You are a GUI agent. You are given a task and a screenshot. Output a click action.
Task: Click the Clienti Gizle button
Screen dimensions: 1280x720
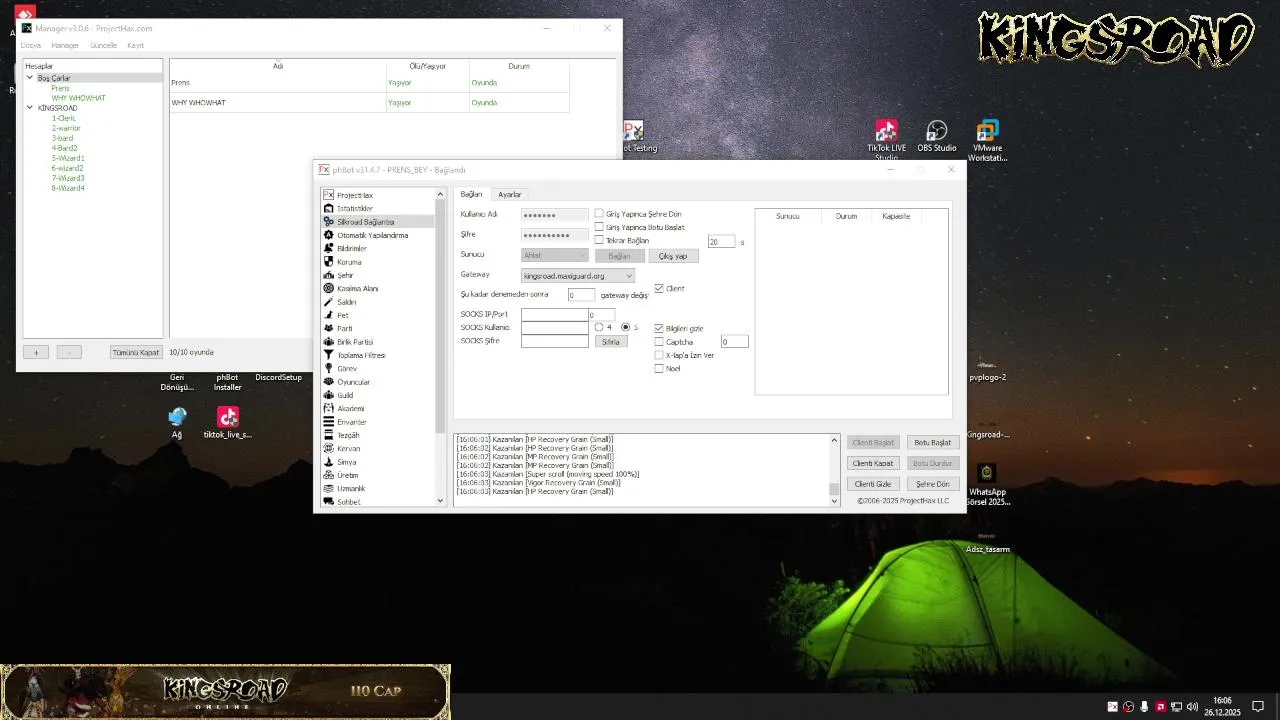tap(872, 484)
